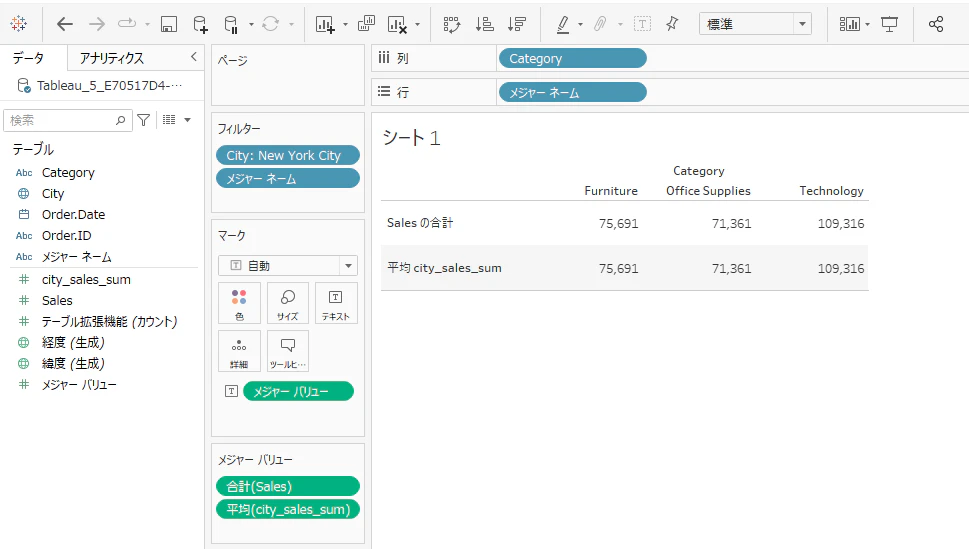Click the Technology Sales value 109,316 in Sales row
The width and height of the screenshot is (969, 549).
(x=840, y=223)
